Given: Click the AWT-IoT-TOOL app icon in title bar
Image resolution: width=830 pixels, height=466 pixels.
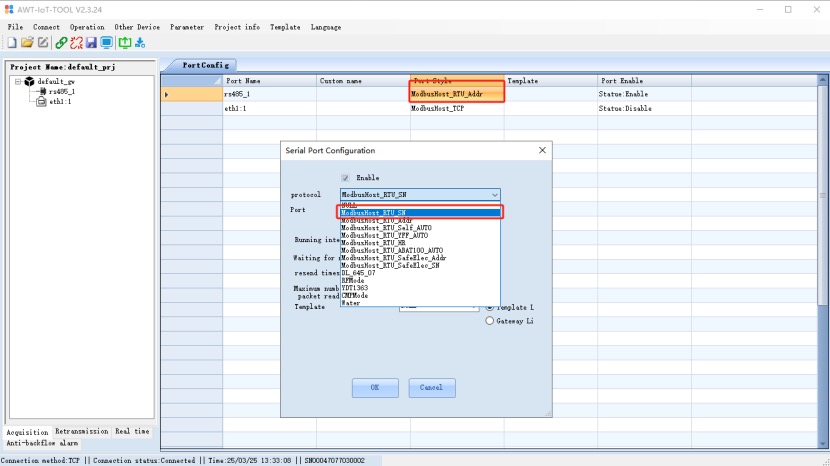Looking at the screenshot, I should click(x=9, y=10).
